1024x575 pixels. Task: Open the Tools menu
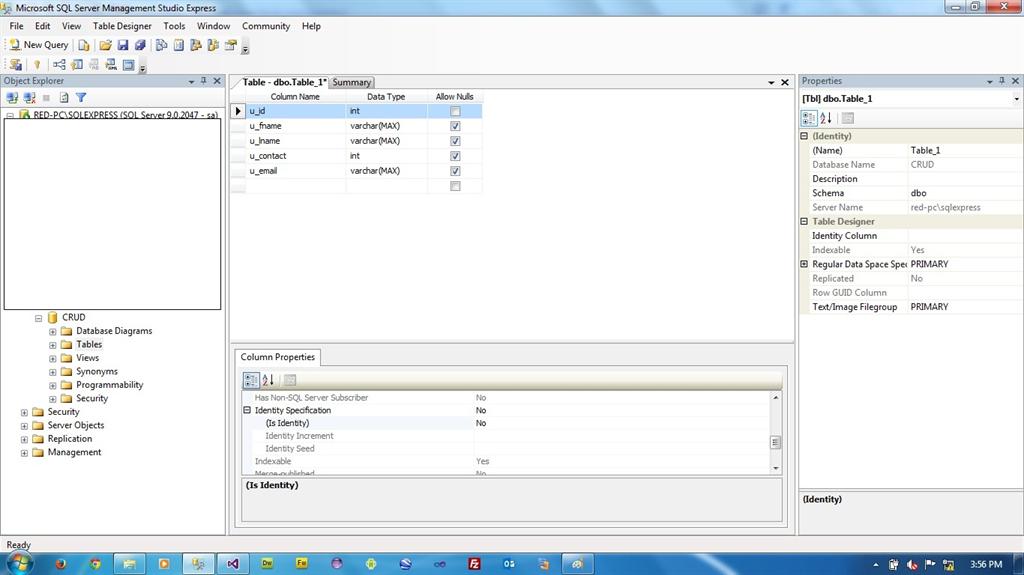coord(174,26)
